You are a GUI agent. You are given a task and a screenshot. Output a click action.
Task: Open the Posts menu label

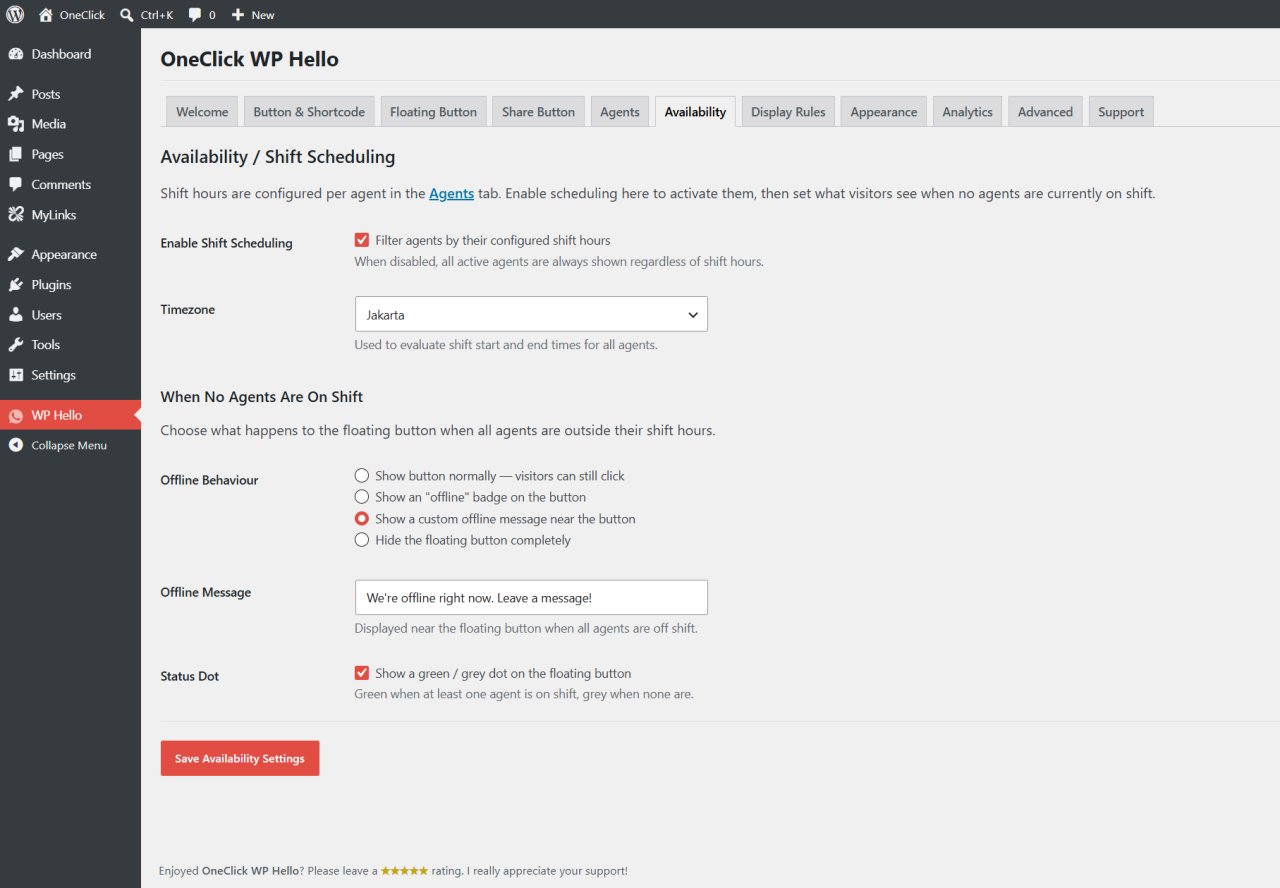click(x=46, y=94)
